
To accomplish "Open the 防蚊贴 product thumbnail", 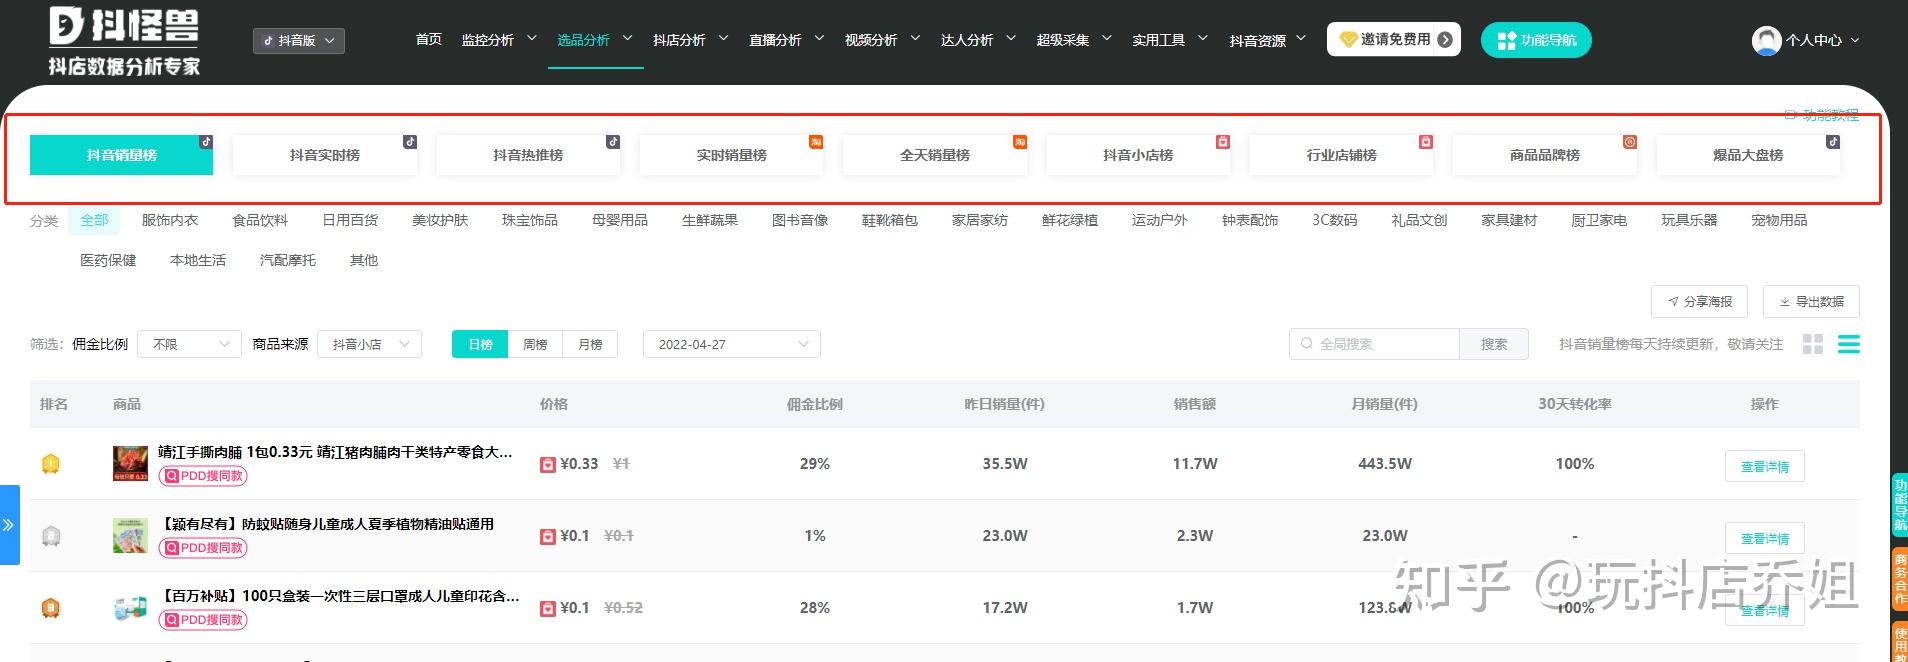I will pyautogui.click(x=130, y=536).
